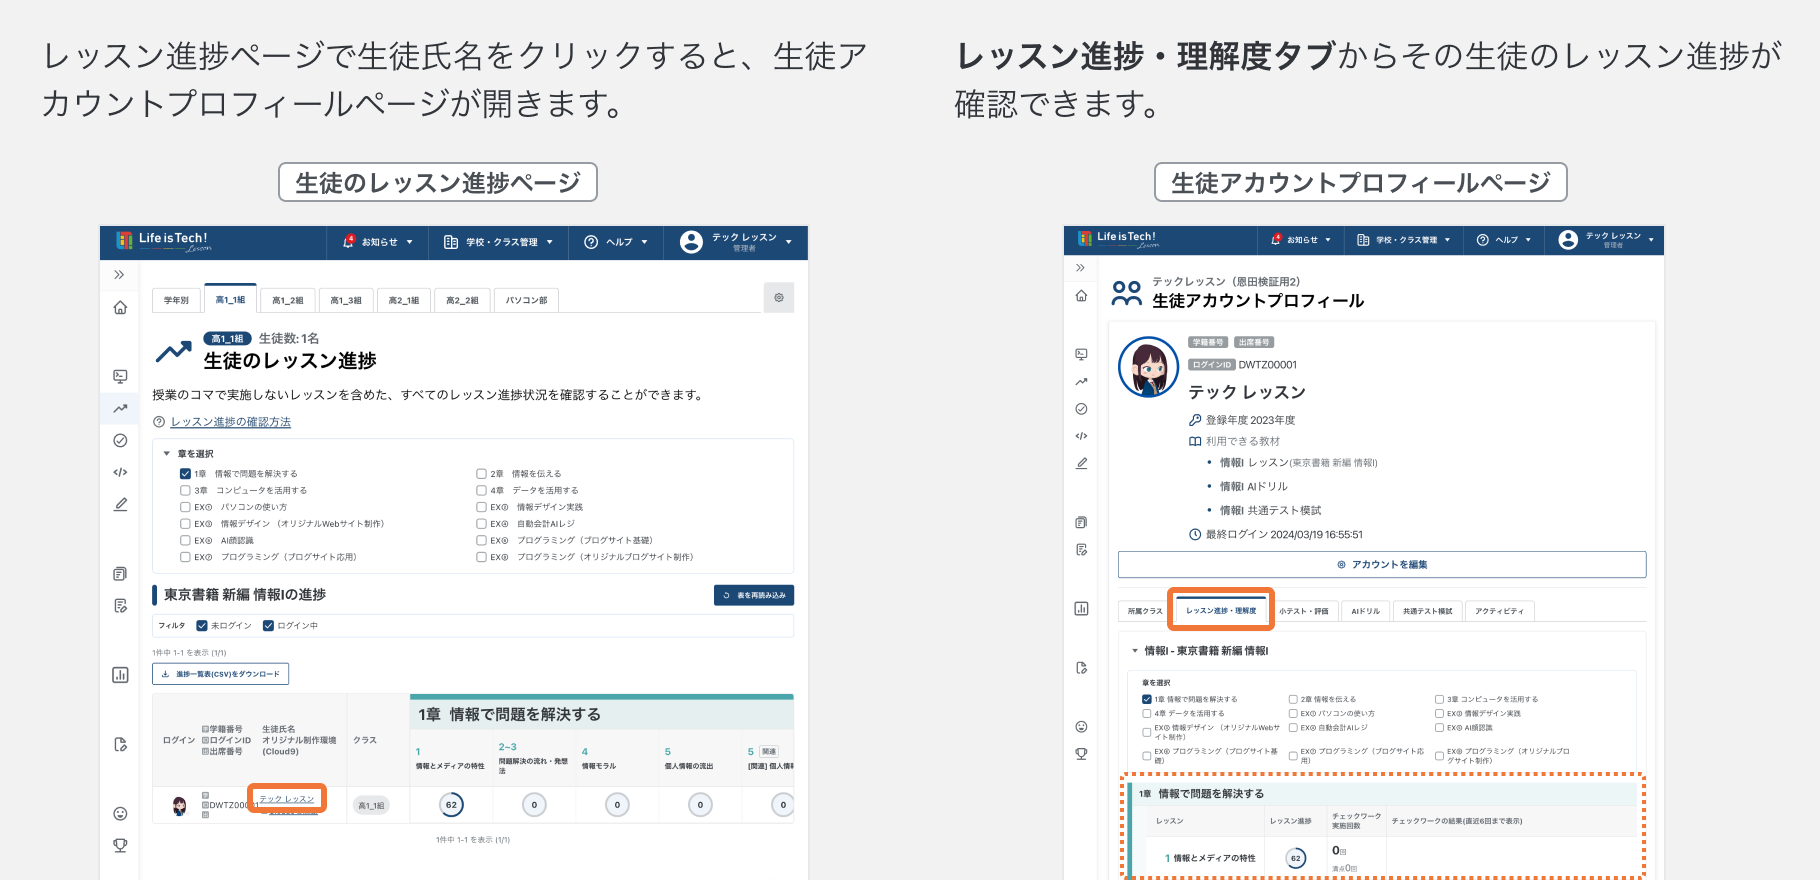This screenshot has height=880, width=1820.
Task: Check EX 自動会計AIレジ on progress page
Action: point(481,524)
